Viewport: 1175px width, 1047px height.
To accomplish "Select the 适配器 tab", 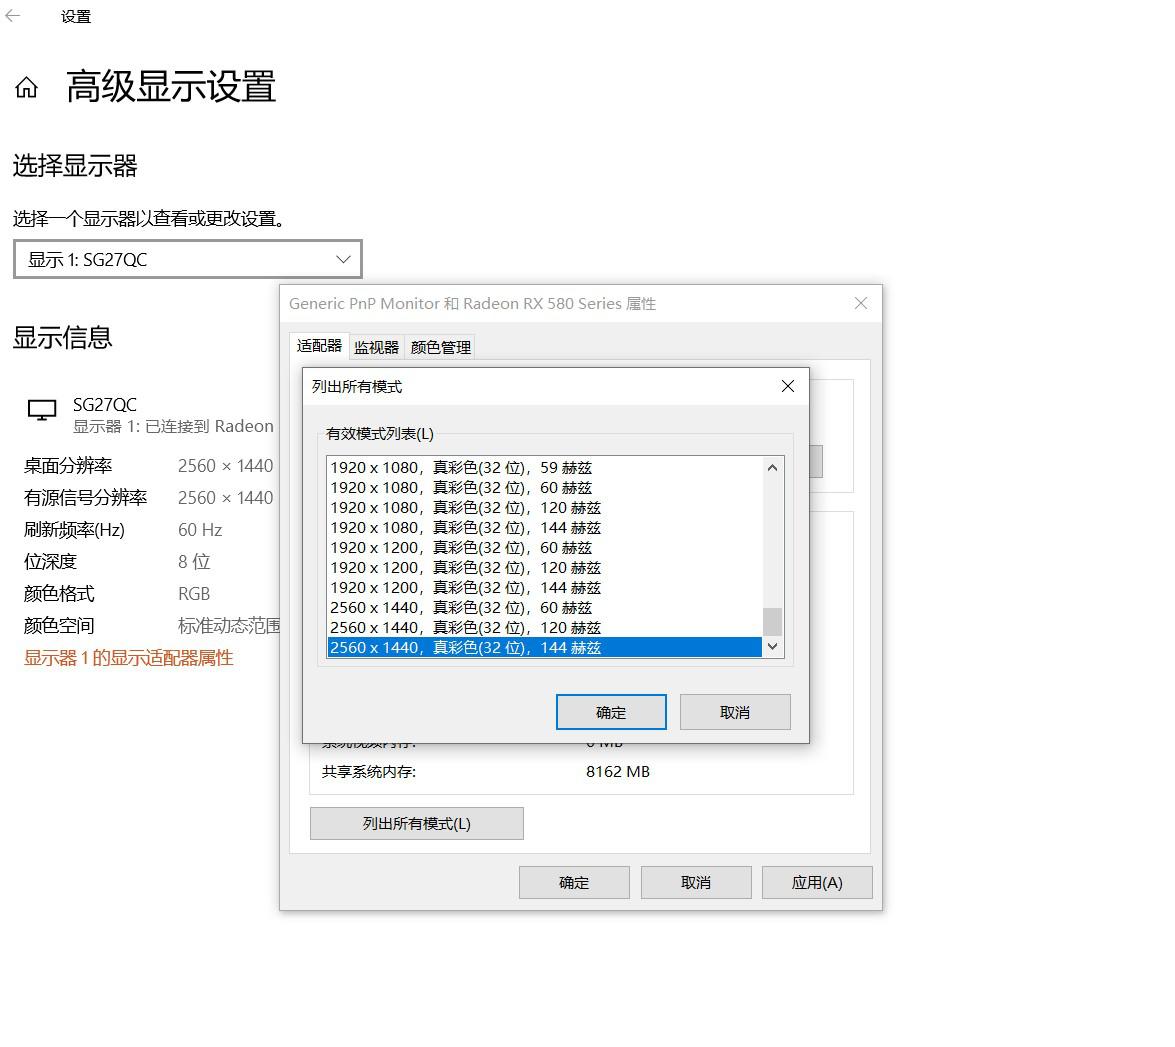I will [x=318, y=346].
